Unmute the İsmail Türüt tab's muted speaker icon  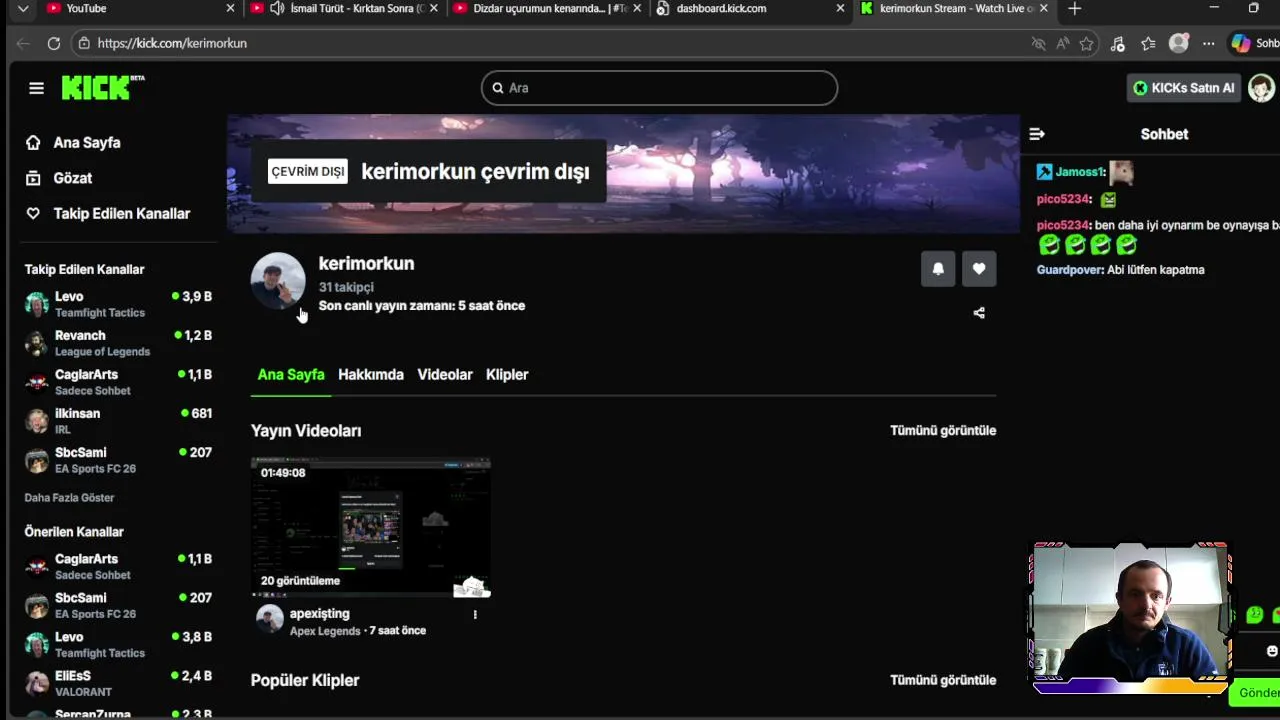pos(277,8)
